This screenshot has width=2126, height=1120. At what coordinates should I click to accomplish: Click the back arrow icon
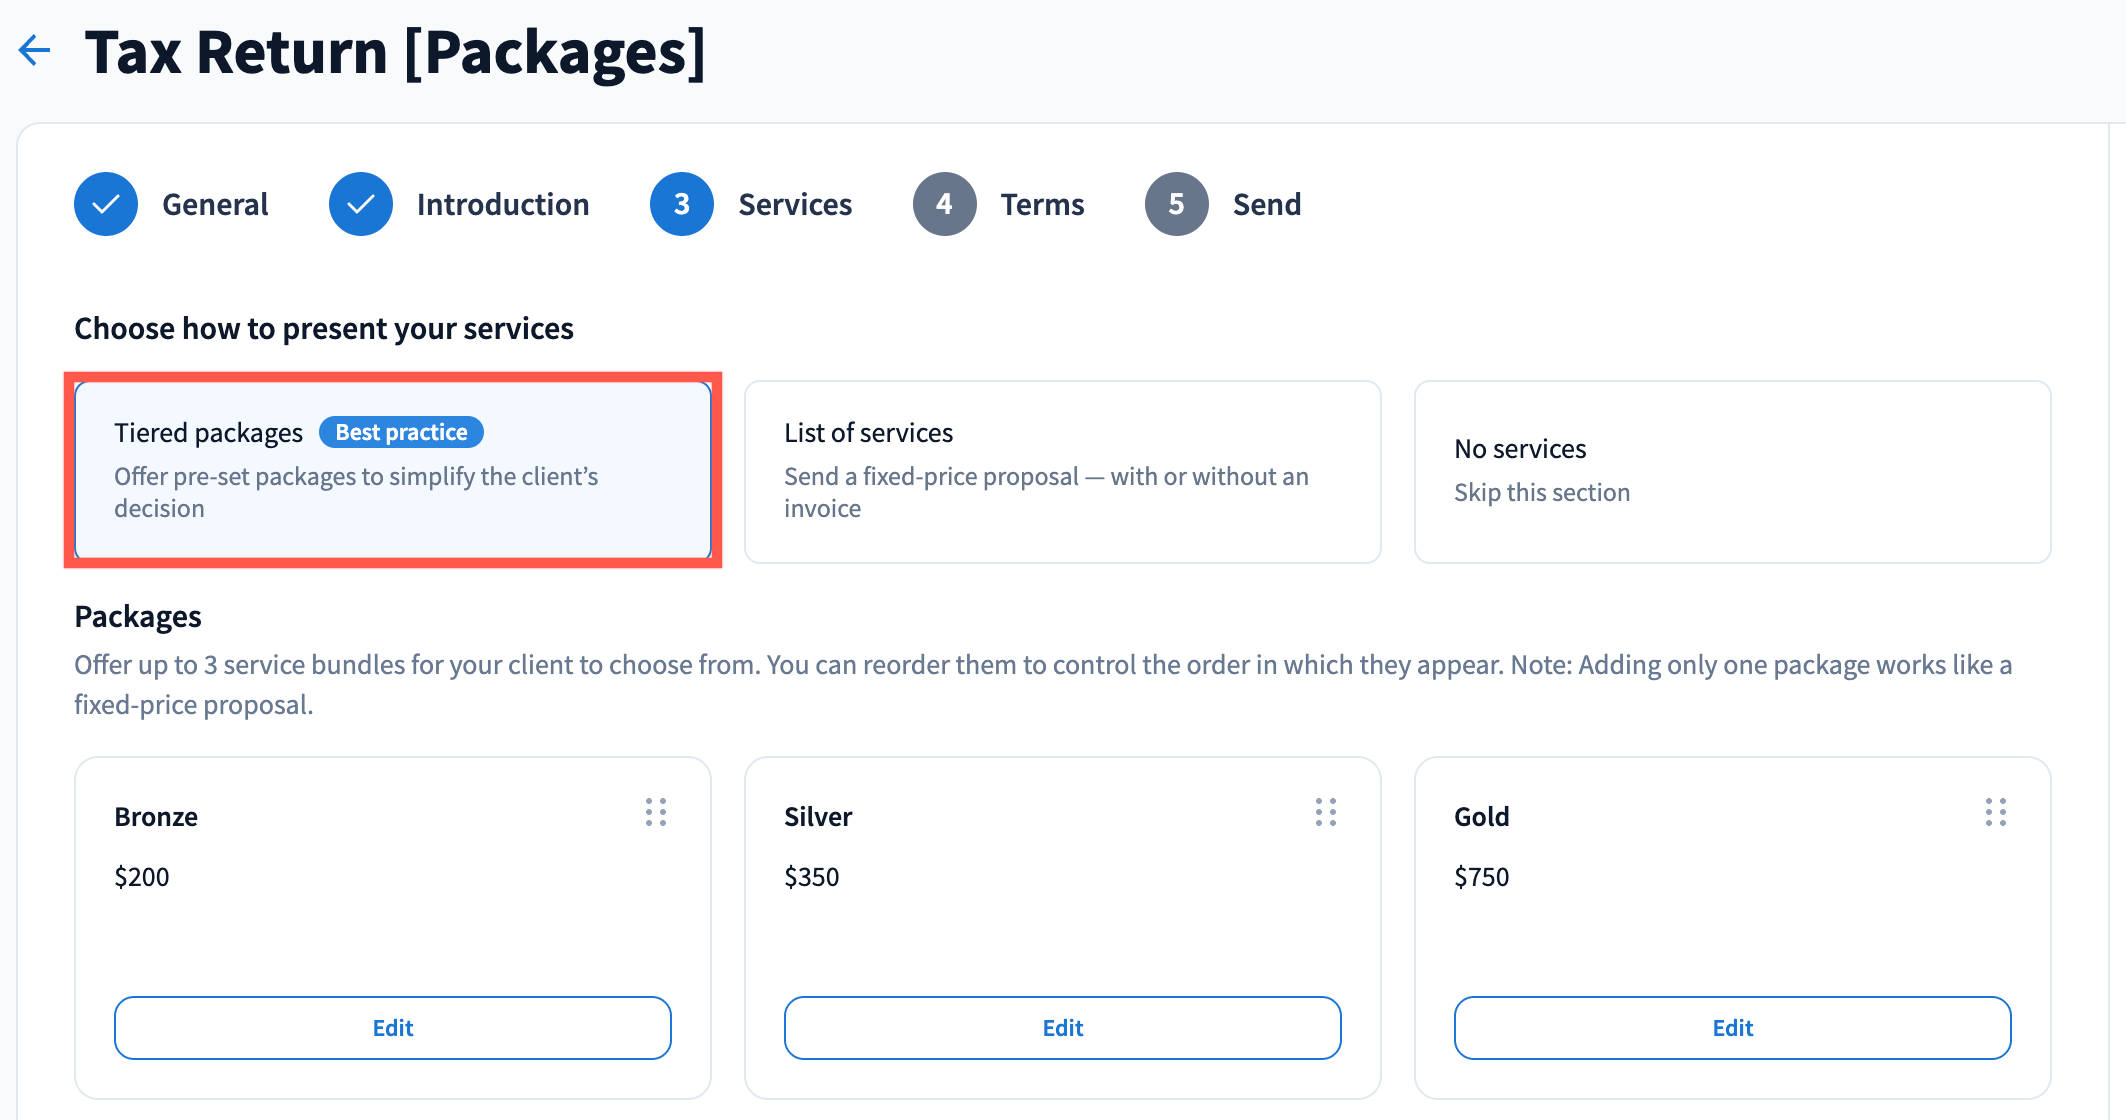35,50
